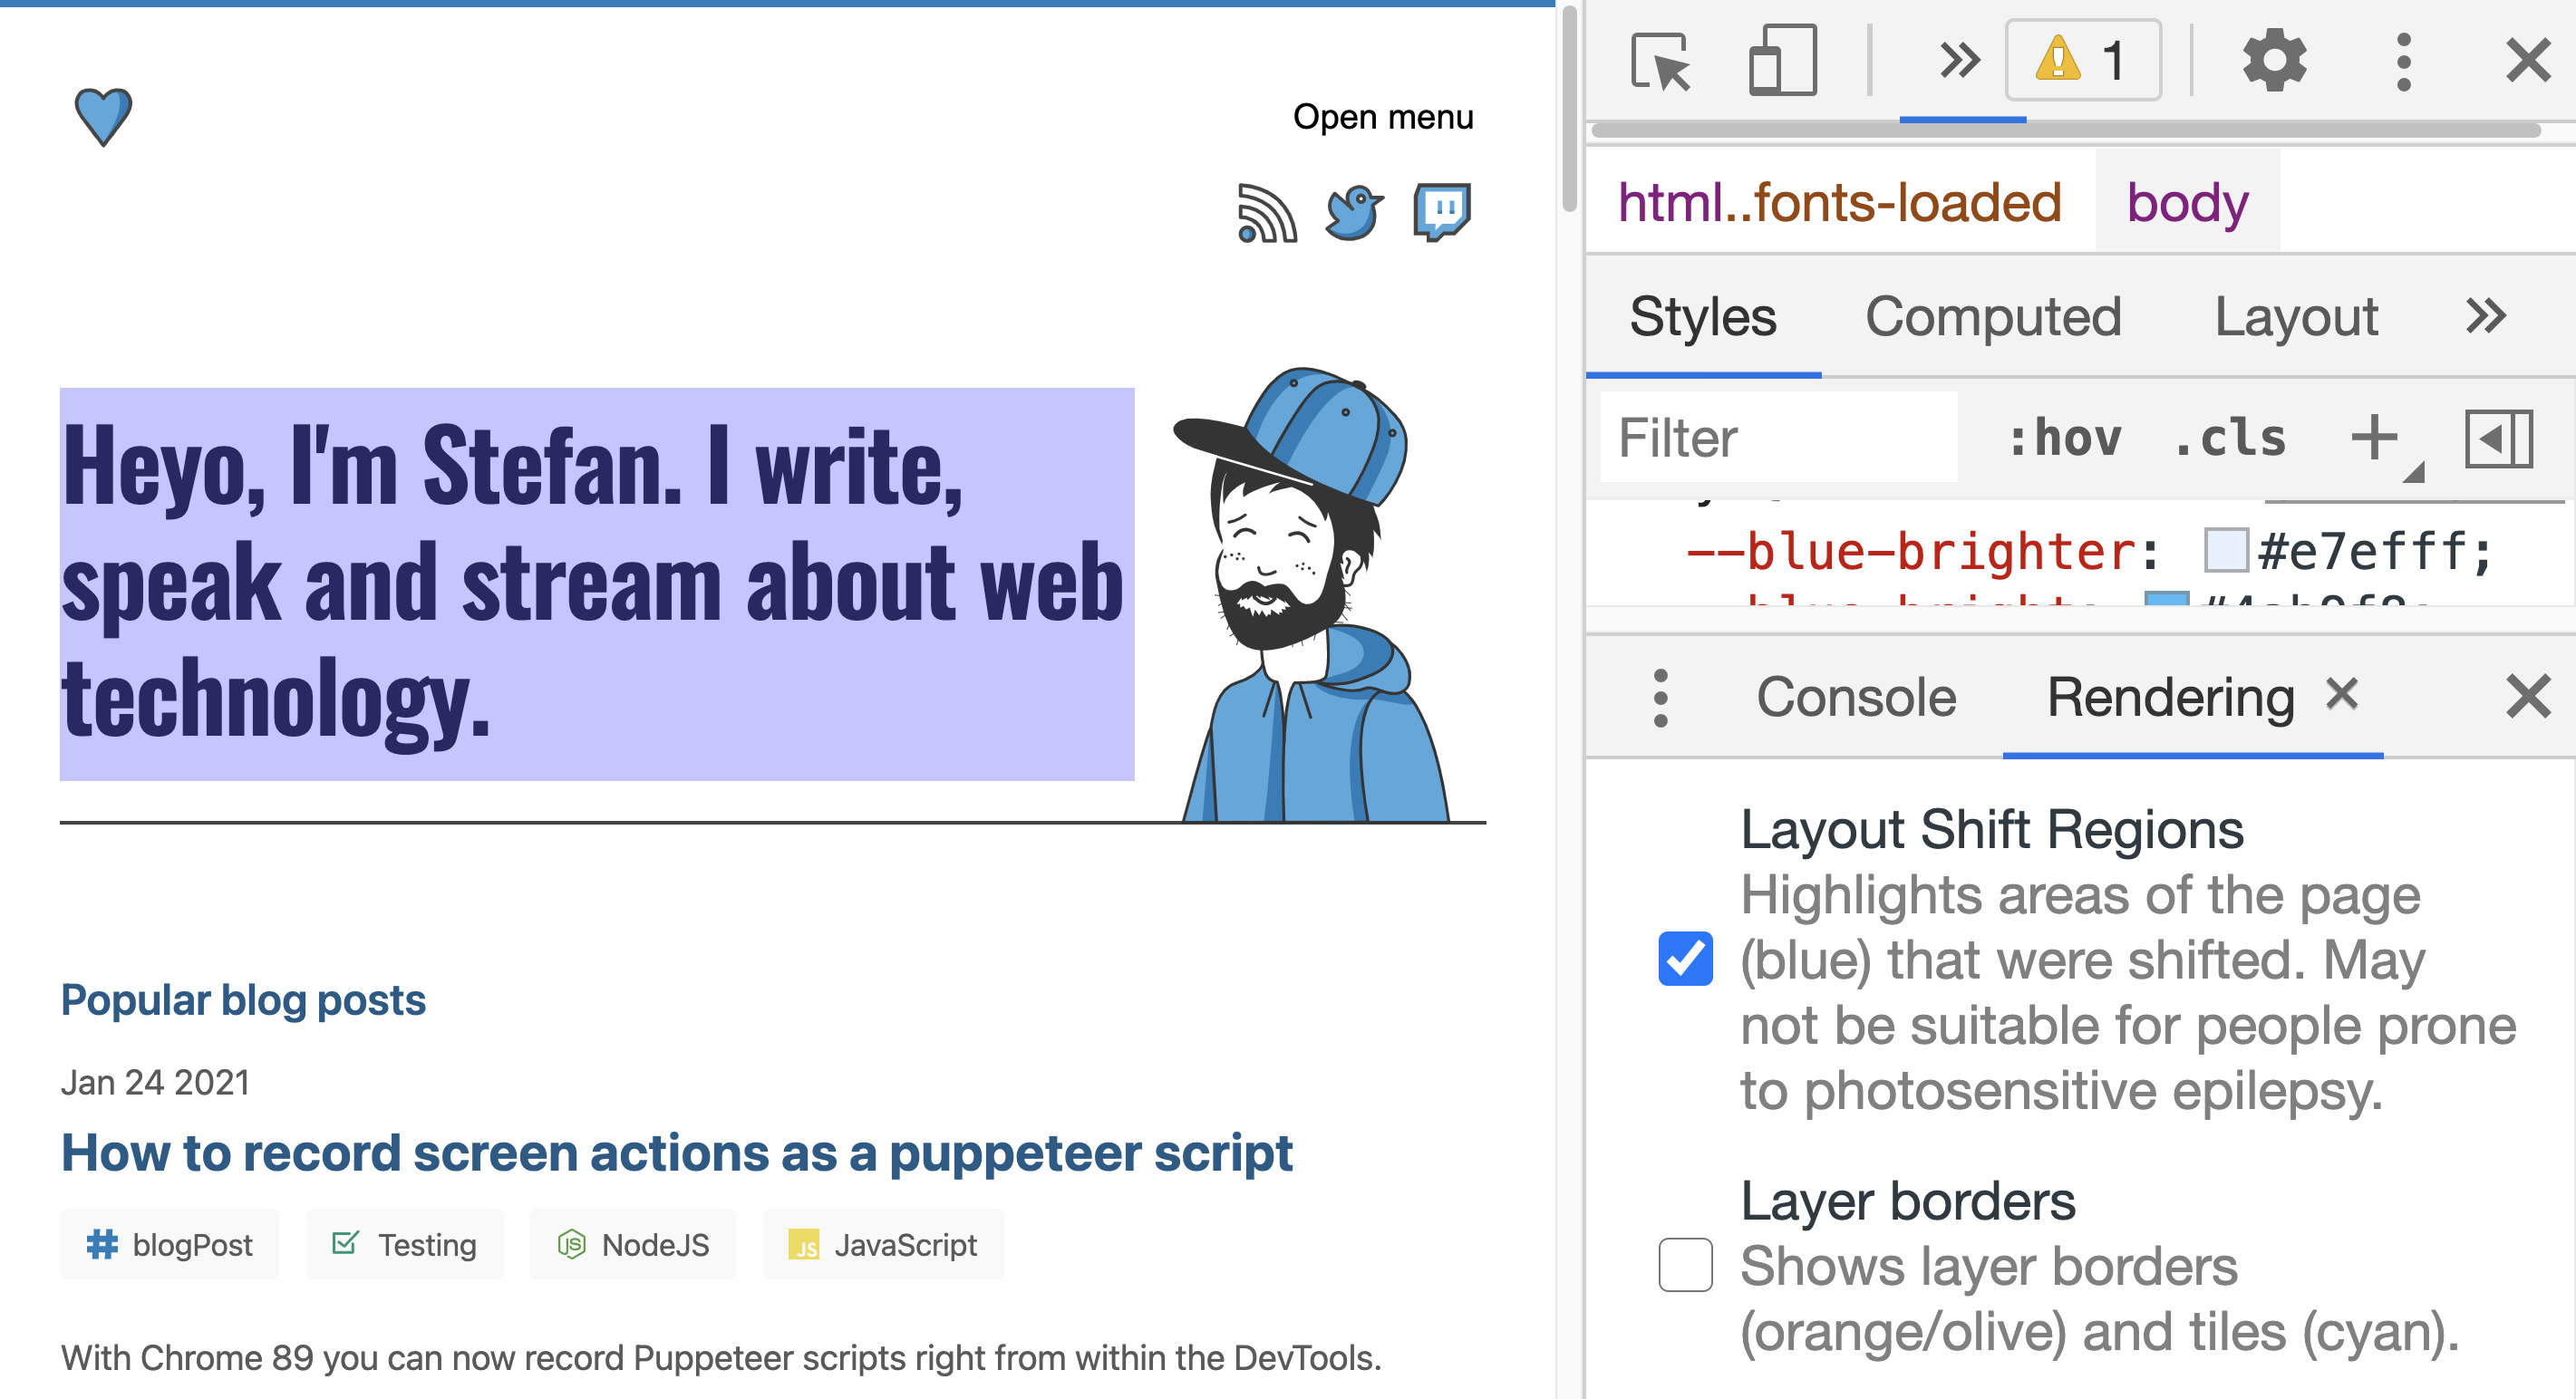This screenshot has width=2576, height=1399.
Task: Click the --blue-brighter color swatch
Action: click(x=2226, y=551)
